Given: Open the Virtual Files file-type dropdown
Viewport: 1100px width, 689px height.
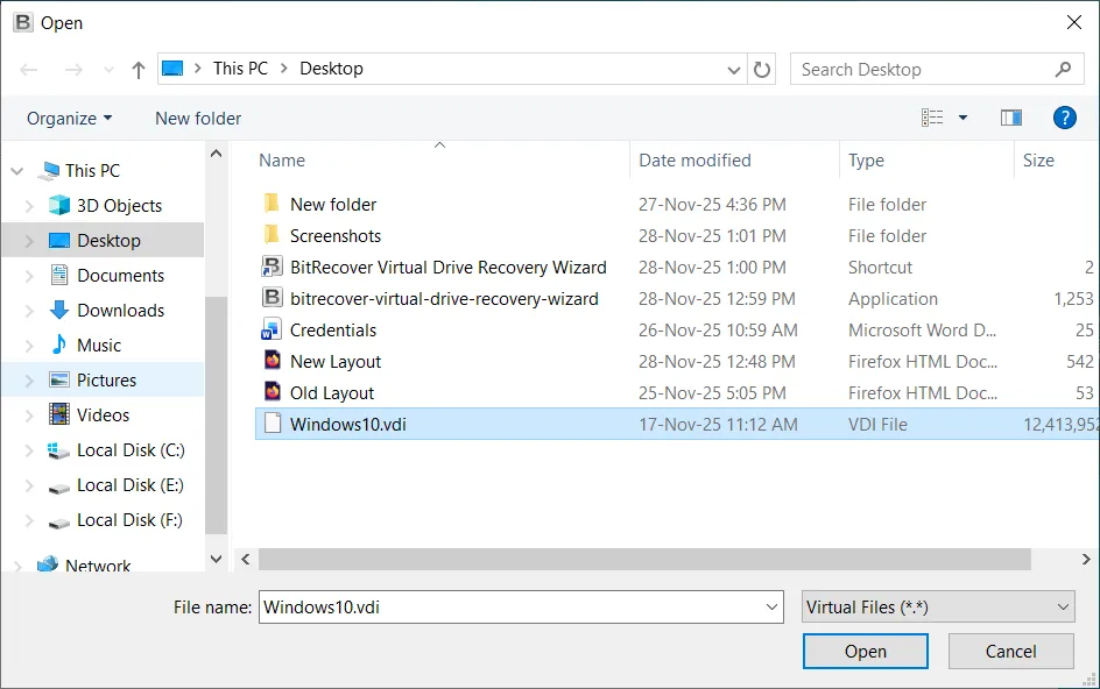Looking at the screenshot, I should pos(1062,606).
